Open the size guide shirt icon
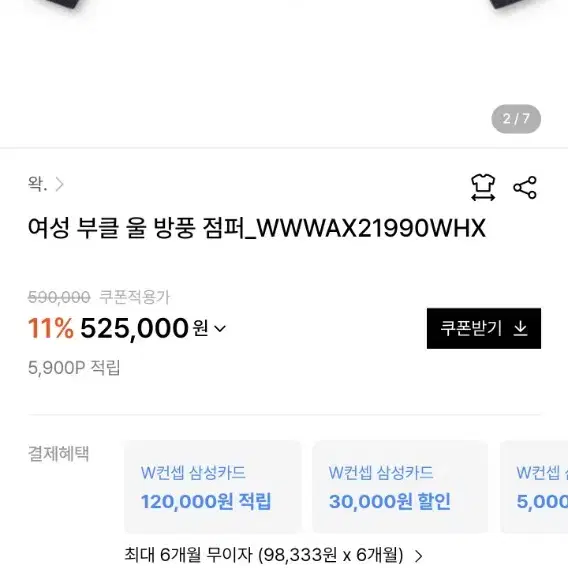The height and width of the screenshot is (568, 568). point(483,187)
